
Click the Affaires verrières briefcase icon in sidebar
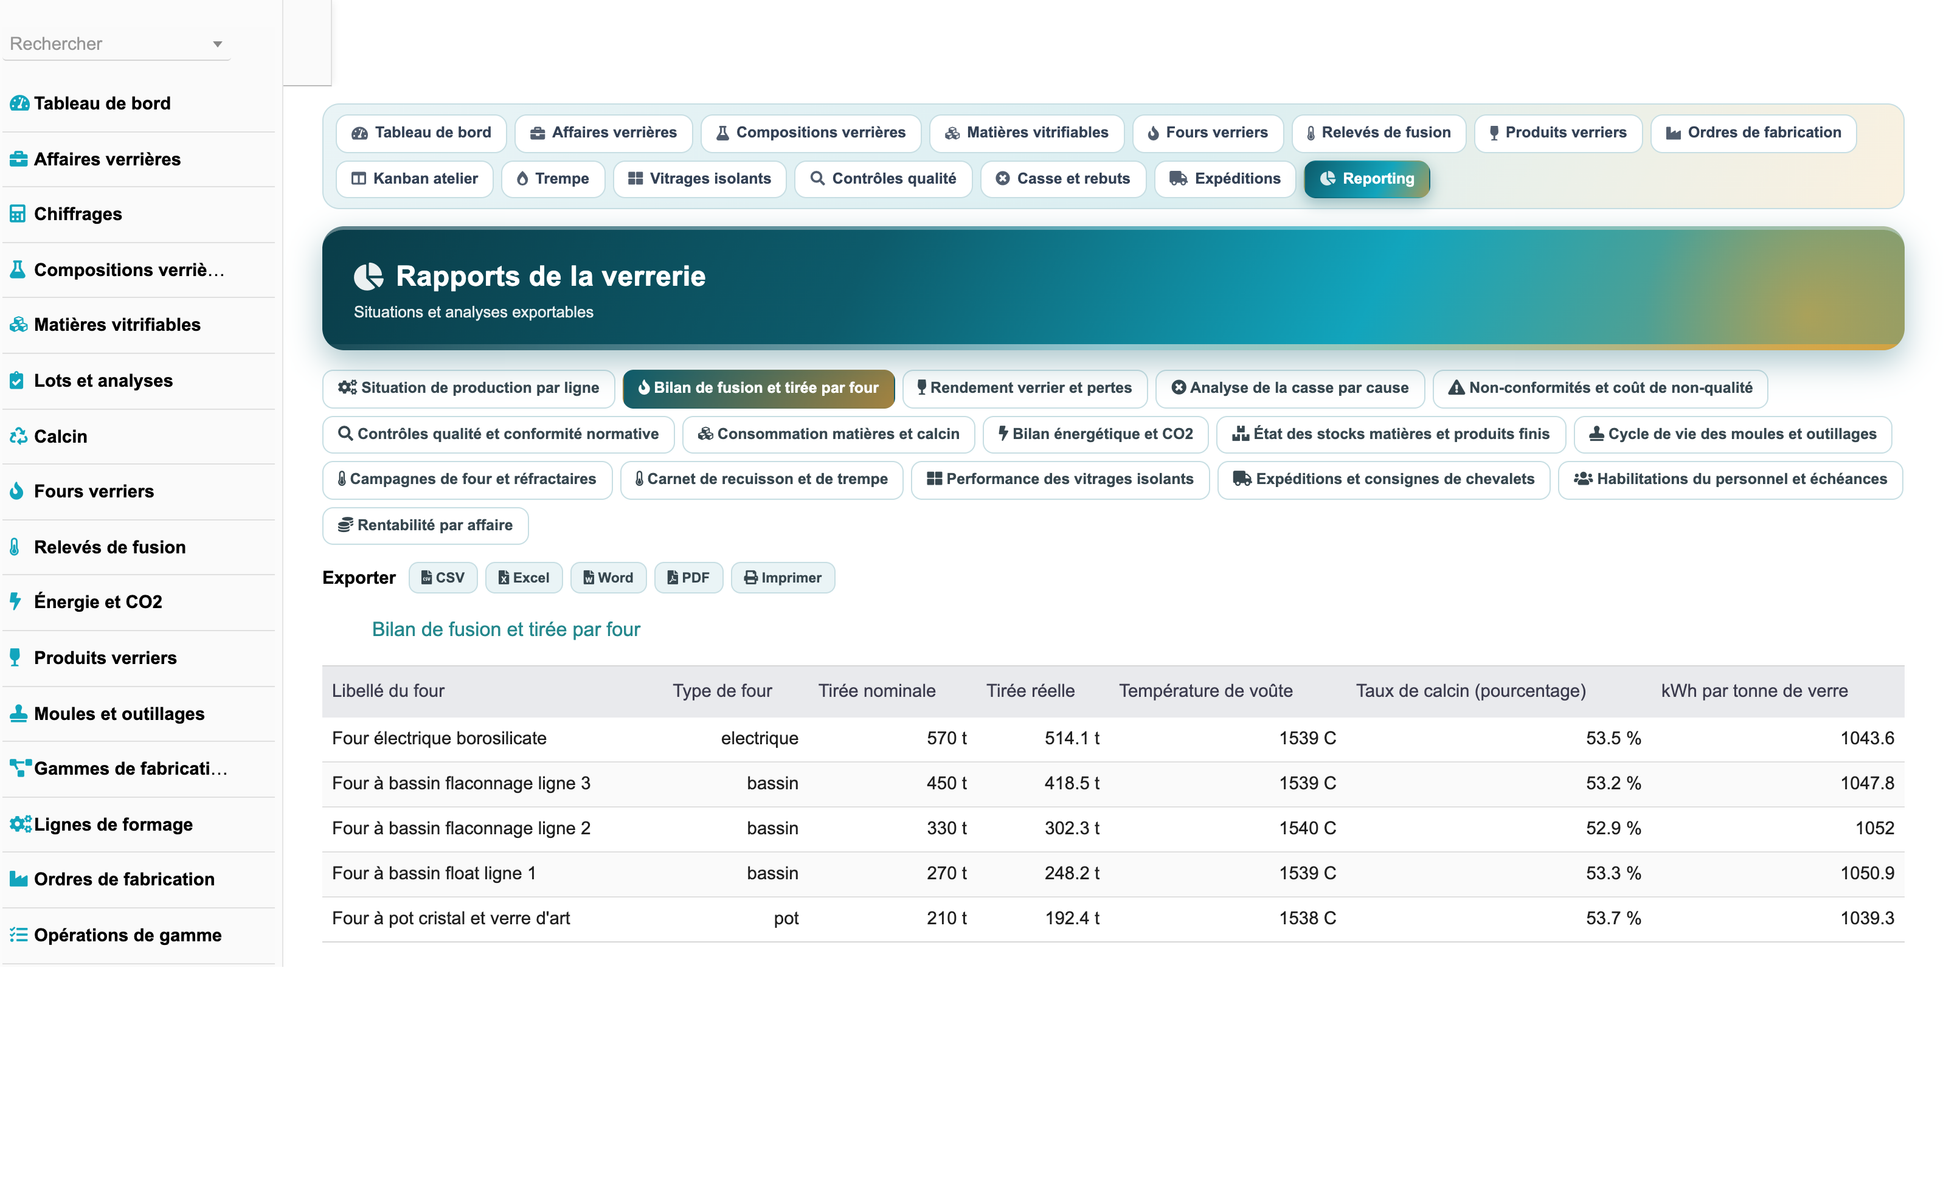point(18,159)
